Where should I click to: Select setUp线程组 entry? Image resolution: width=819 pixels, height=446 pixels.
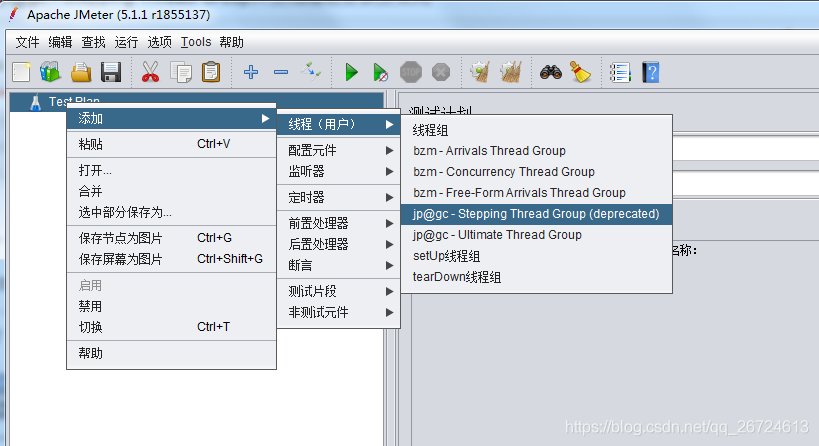pyautogui.click(x=536, y=256)
